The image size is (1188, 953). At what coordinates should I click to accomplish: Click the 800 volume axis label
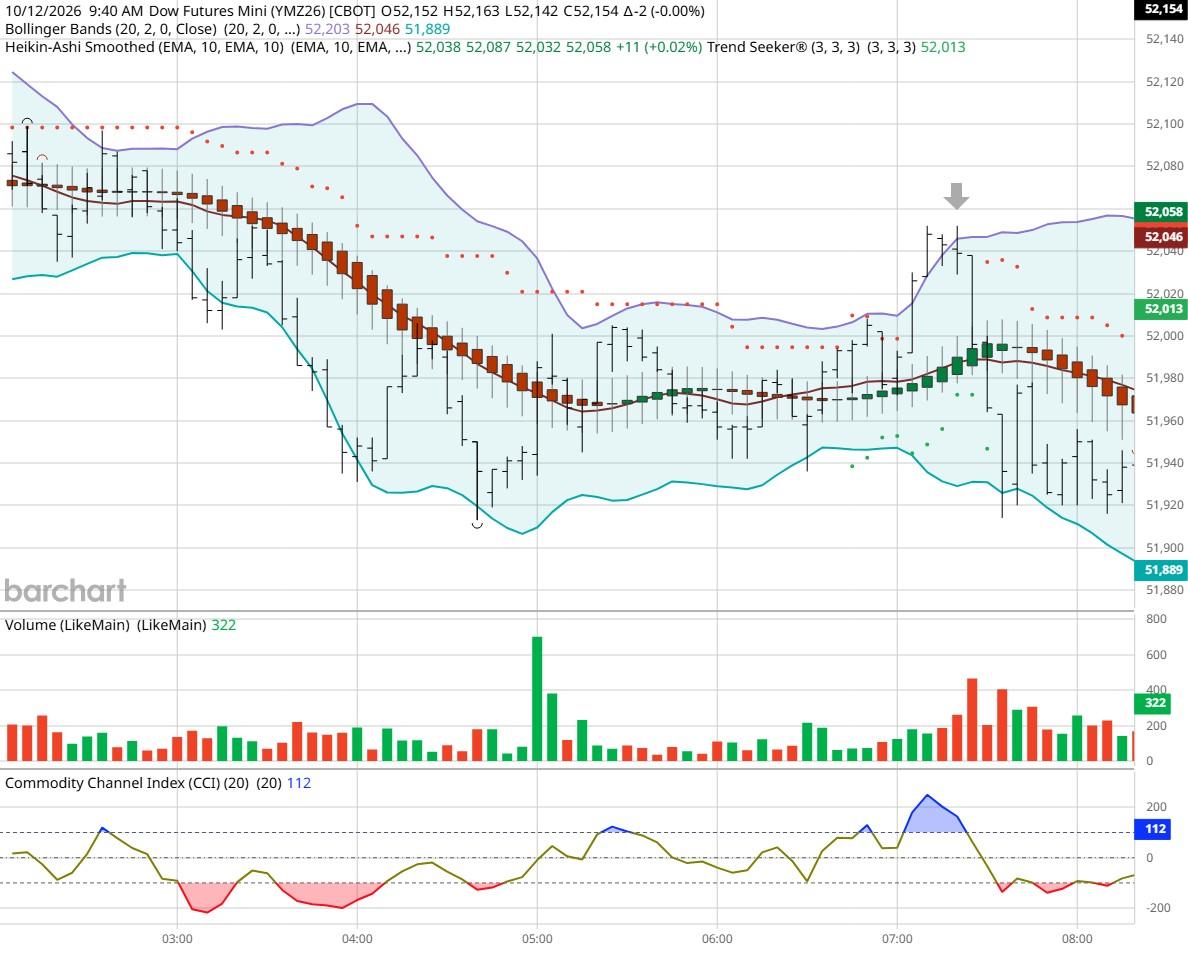pyautogui.click(x=1156, y=619)
